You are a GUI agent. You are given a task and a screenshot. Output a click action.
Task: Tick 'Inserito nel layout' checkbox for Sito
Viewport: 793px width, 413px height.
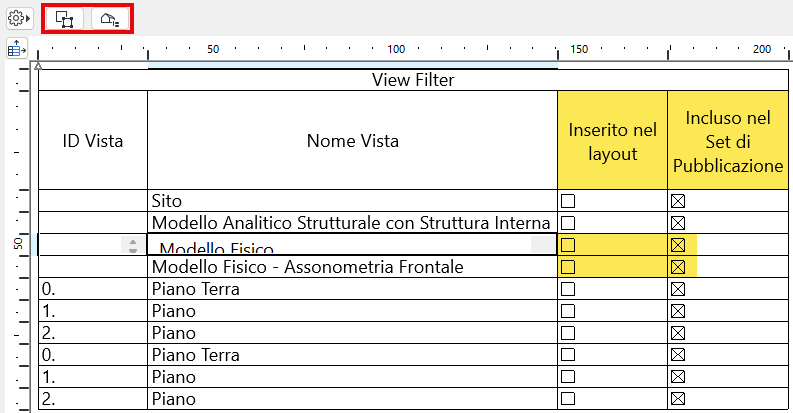pos(568,201)
